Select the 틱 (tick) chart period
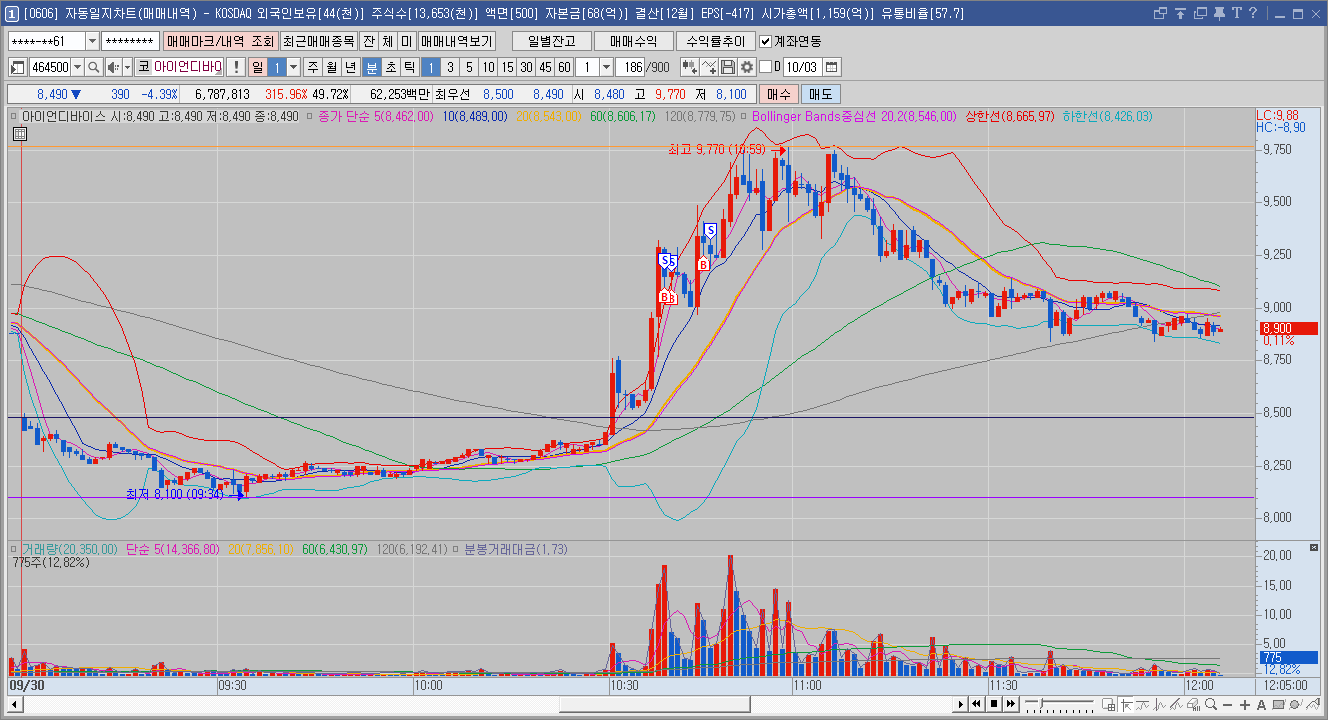Image resolution: width=1328 pixels, height=720 pixels. pyautogui.click(x=409, y=67)
